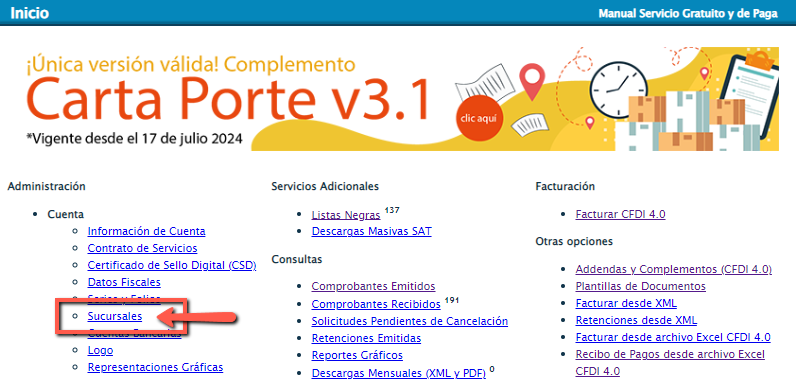Open Facturar CFDI 4.0 link

pos(620,214)
